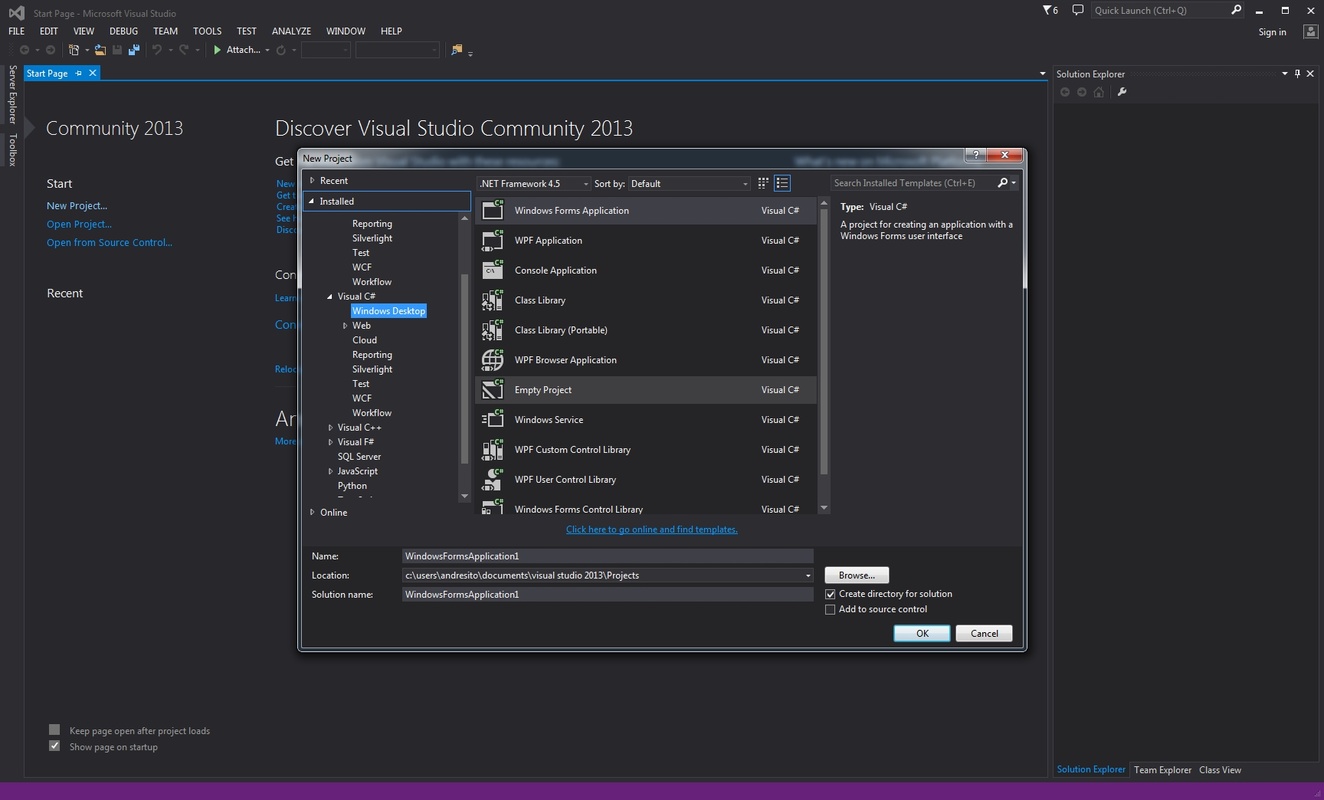Collapse the Installed templates node
The height and width of the screenshot is (800, 1324).
pos(312,201)
